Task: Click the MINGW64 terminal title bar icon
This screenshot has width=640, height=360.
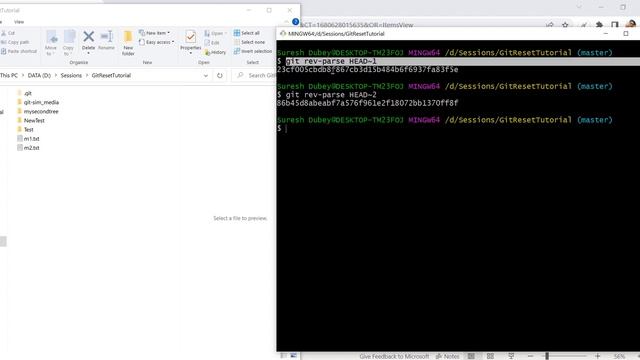Action: point(283,33)
